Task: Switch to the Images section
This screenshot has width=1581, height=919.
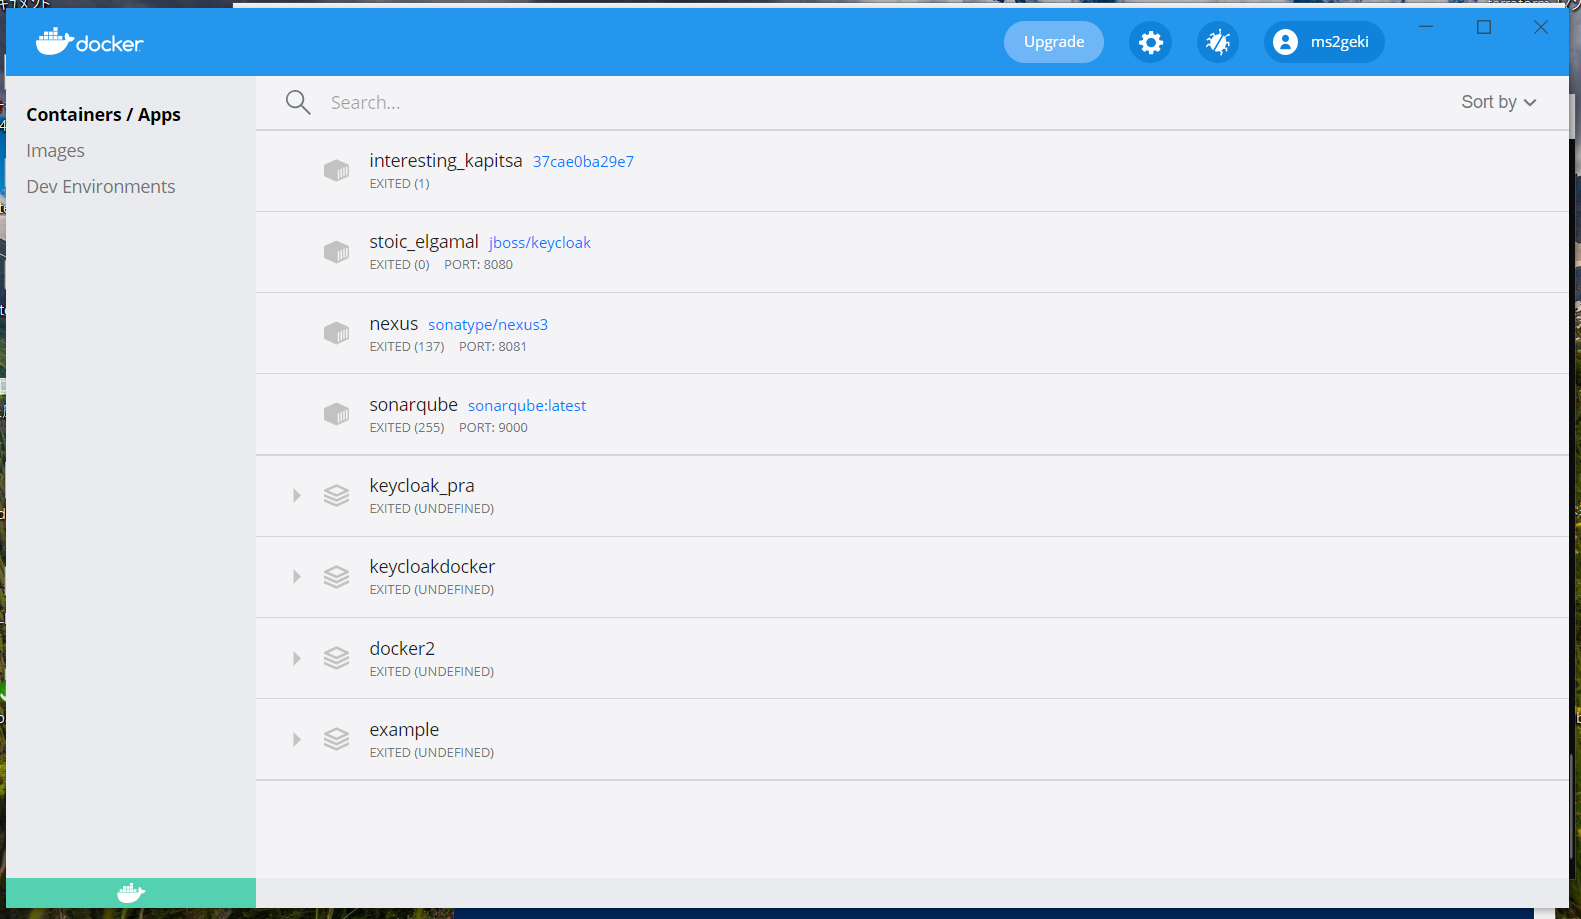Action: (x=55, y=151)
